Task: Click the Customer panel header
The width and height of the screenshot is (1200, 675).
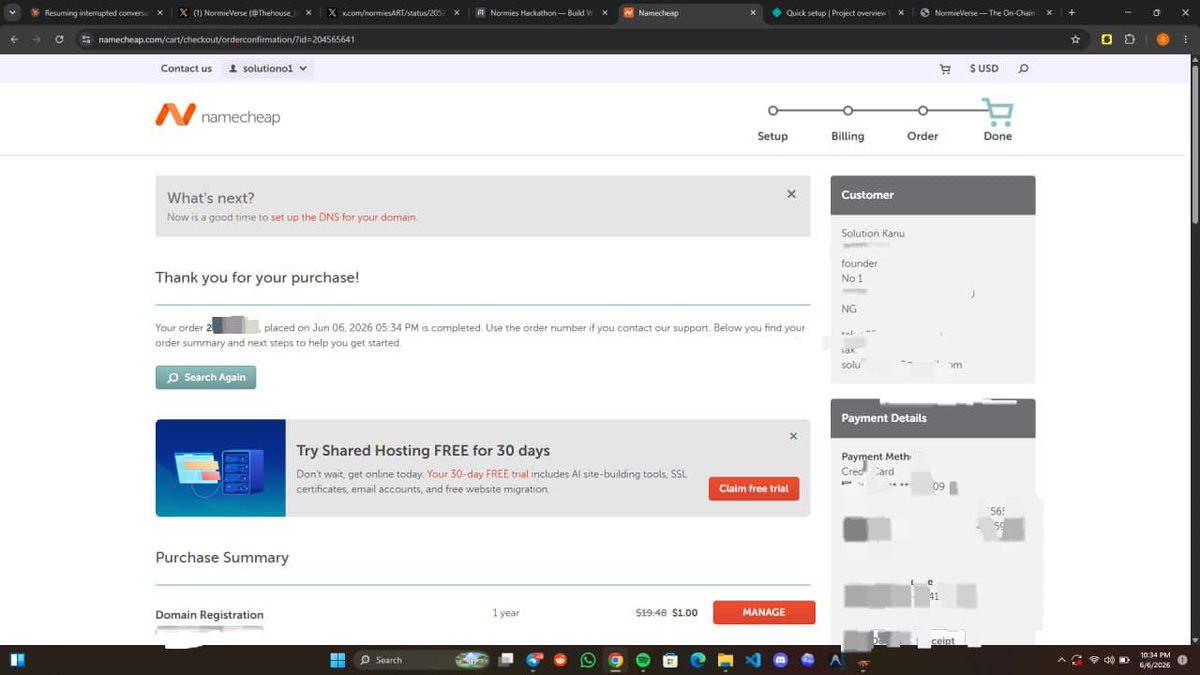Action: coord(933,195)
